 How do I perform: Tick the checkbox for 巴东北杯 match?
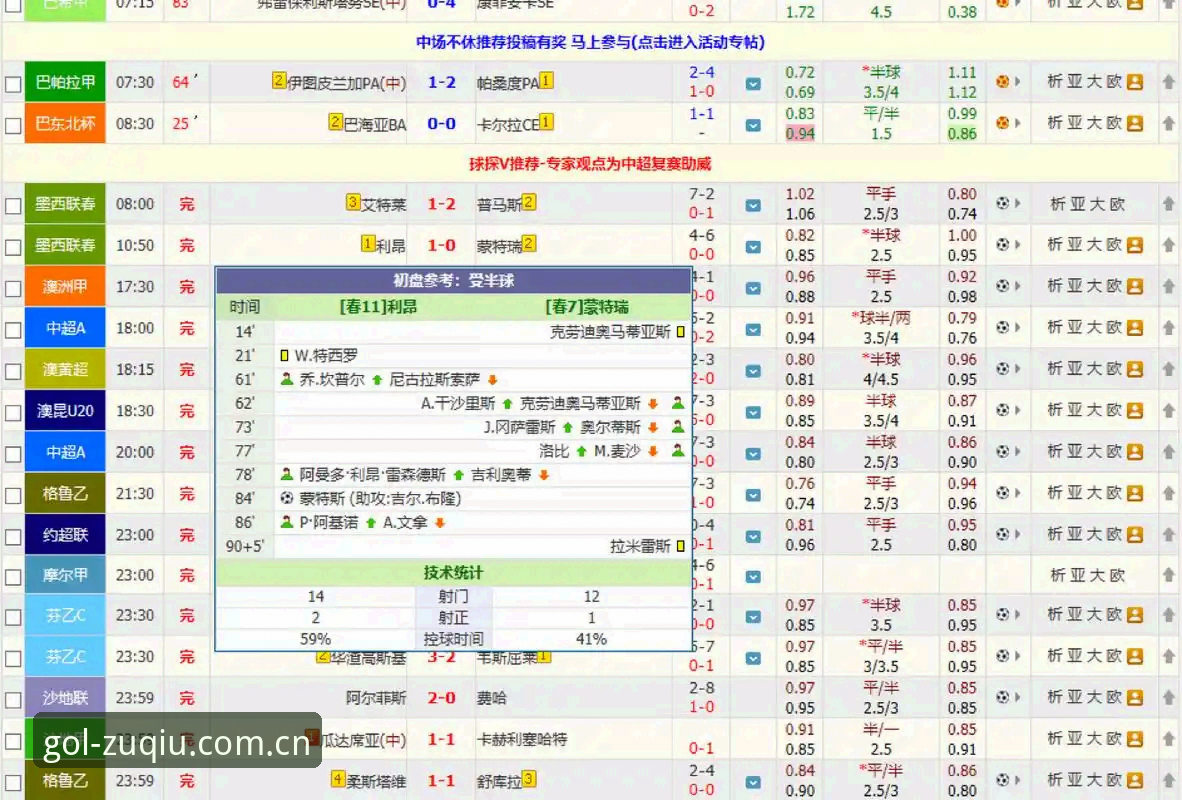click(x=13, y=125)
